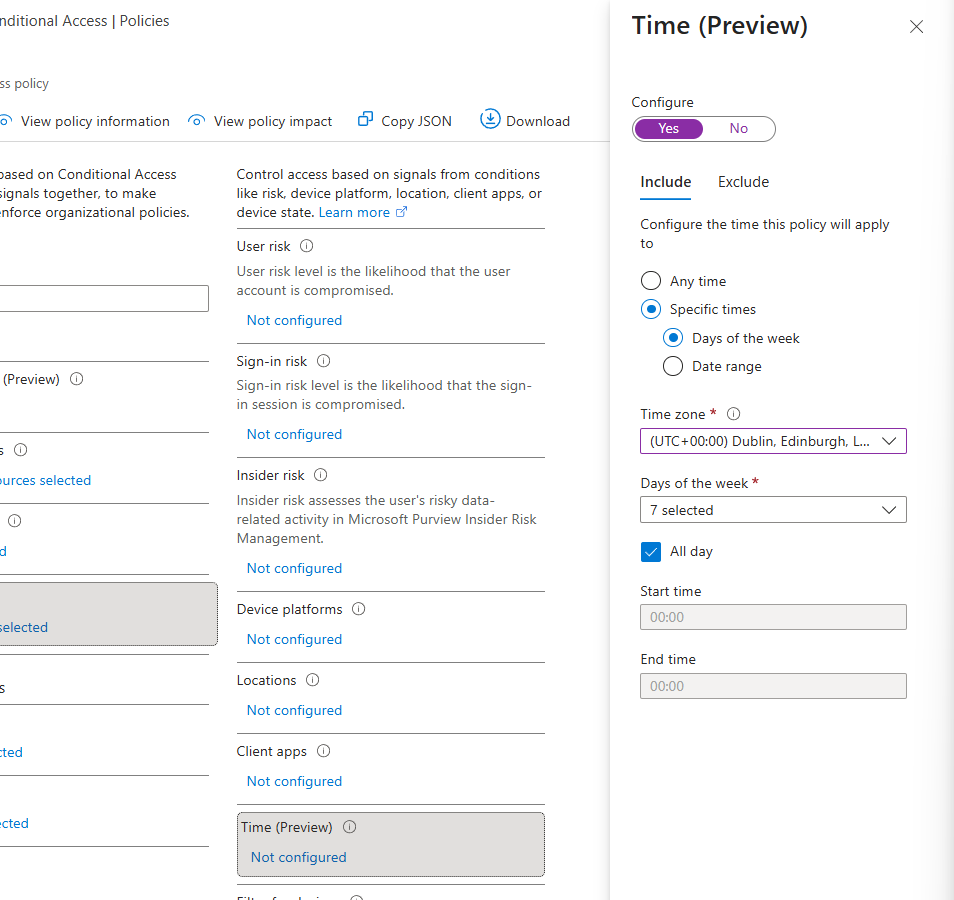This screenshot has width=954, height=900.
Task: Configure Client apps via Not configured
Action: point(294,781)
